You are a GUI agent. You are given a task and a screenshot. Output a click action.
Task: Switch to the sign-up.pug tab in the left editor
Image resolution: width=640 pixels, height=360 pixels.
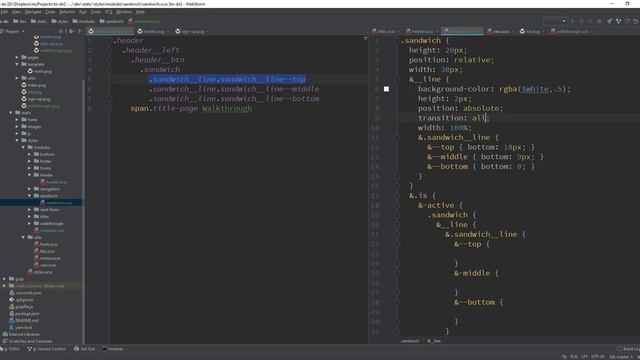tap(192, 31)
